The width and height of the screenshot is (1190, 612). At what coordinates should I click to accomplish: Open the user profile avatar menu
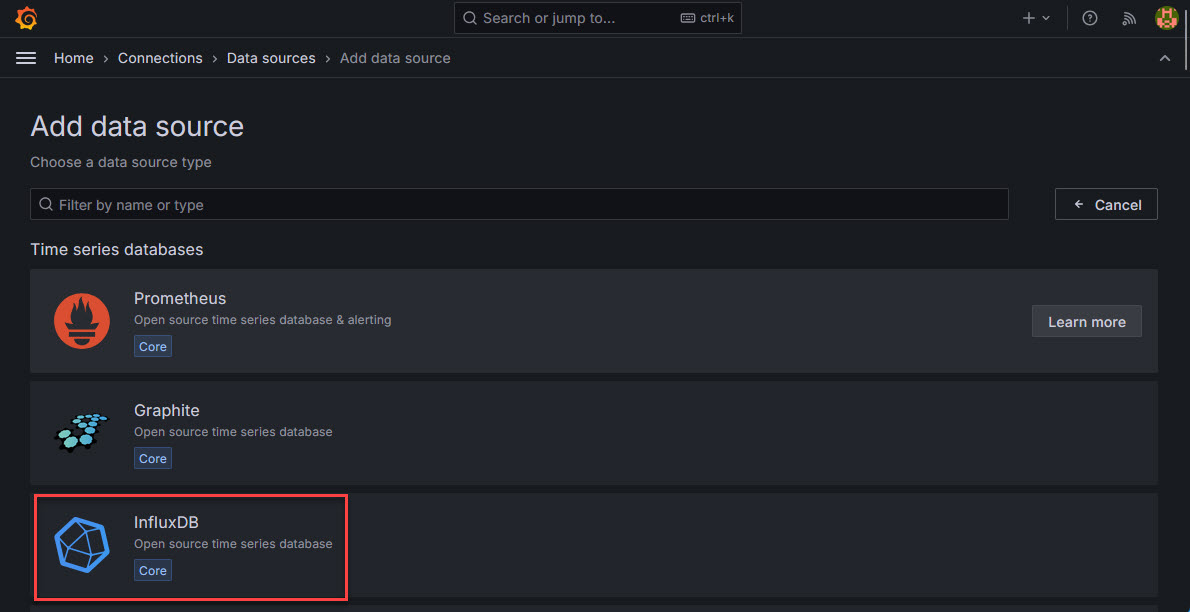(x=1166, y=17)
